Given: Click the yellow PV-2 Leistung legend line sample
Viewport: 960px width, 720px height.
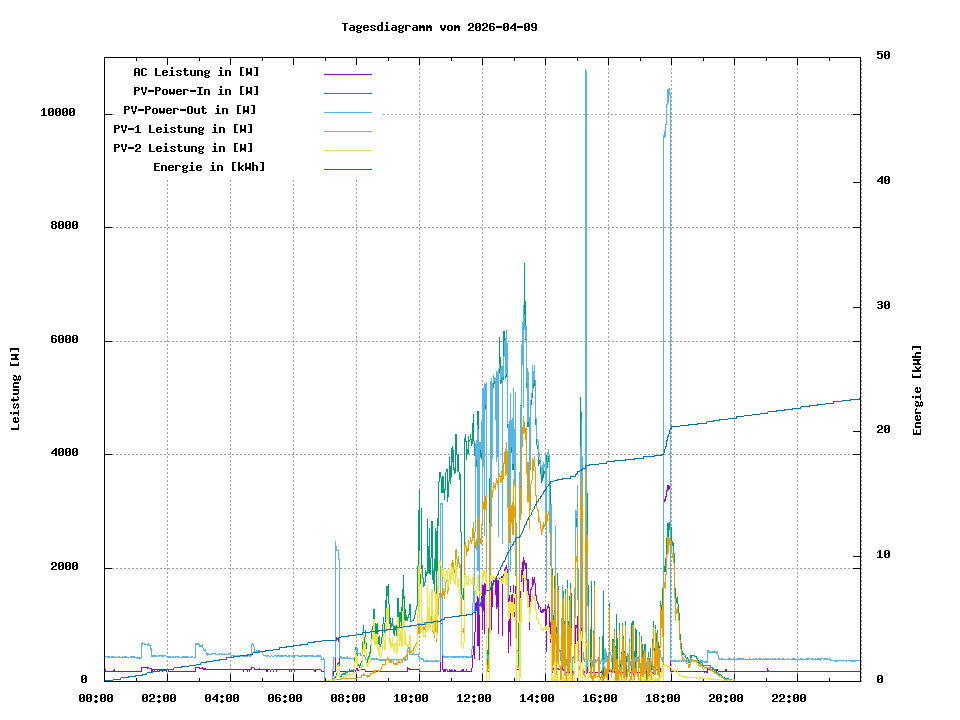Looking at the screenshot, I should pyautogui.click(x=347, y=149).
